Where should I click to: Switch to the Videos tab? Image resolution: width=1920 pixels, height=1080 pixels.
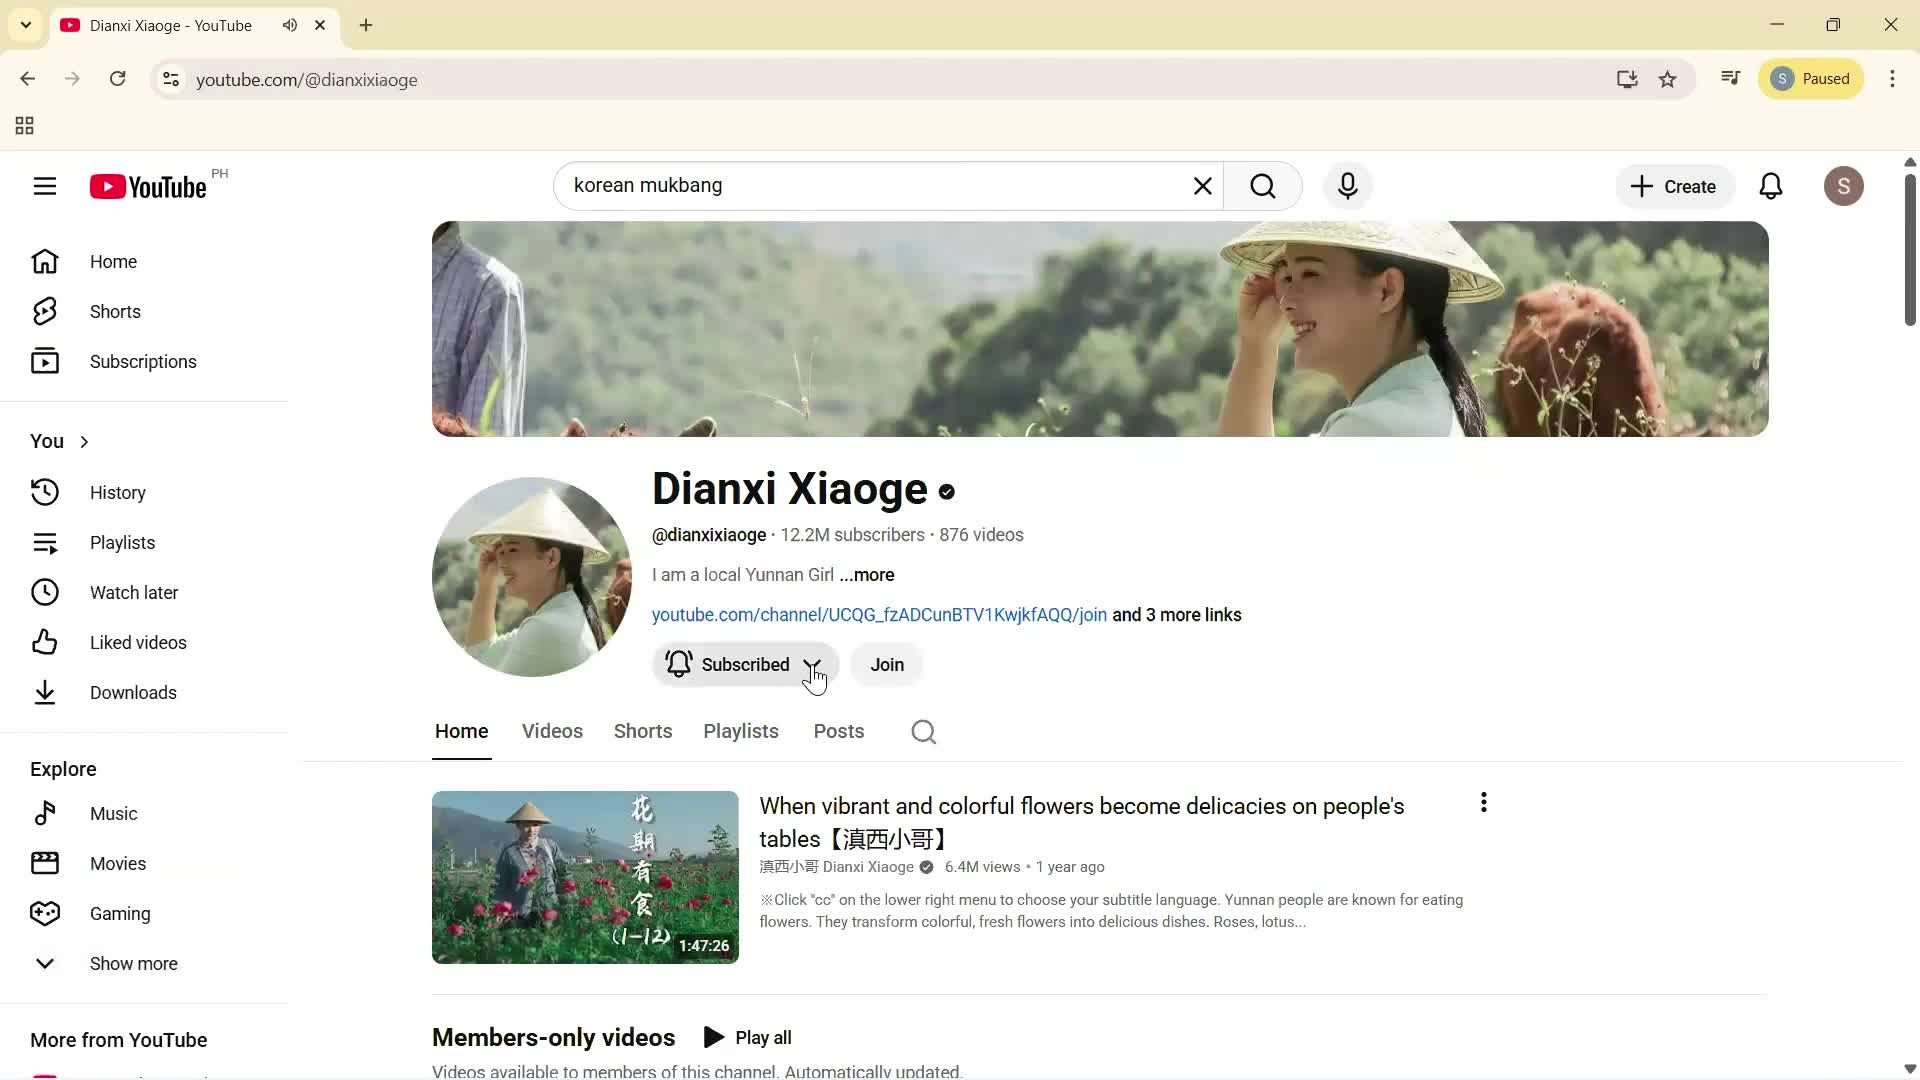click(x=551, y=731)
